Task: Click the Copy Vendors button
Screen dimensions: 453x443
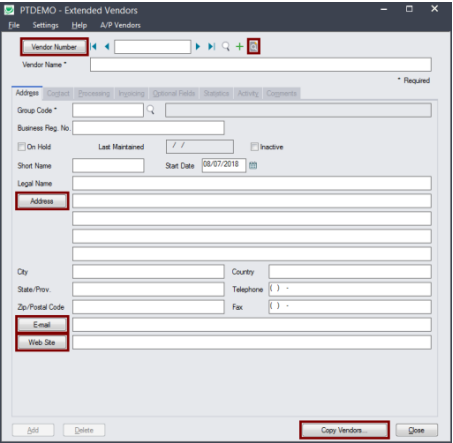Action: 344,430
